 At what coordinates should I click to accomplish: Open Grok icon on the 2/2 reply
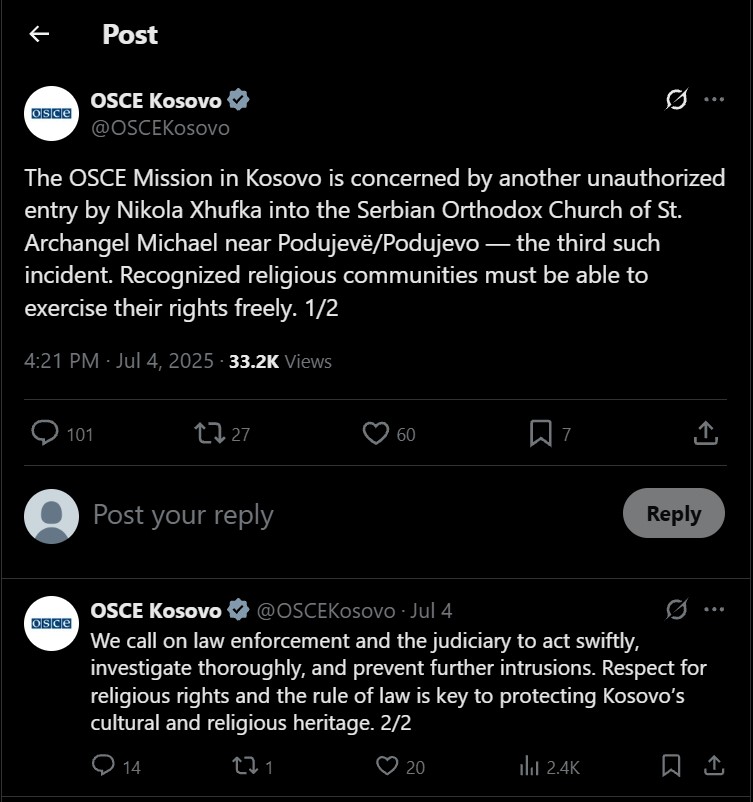676,609
